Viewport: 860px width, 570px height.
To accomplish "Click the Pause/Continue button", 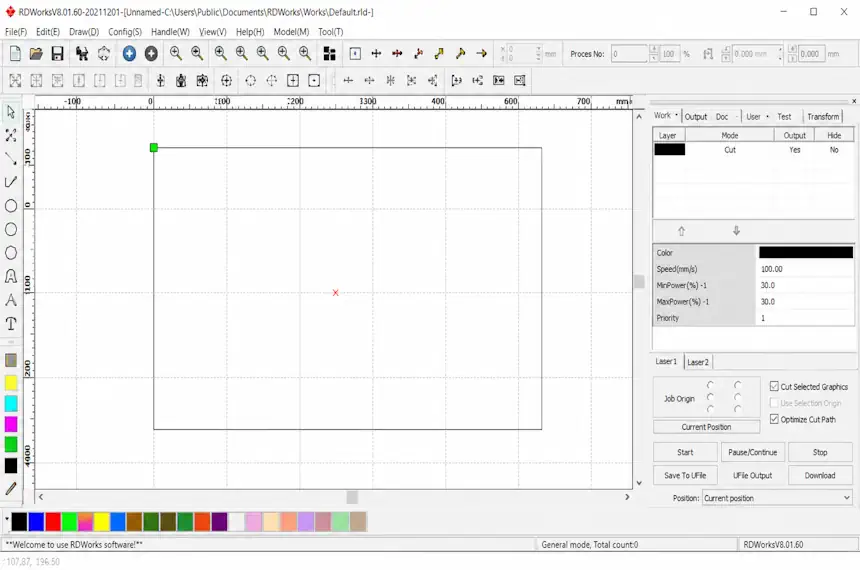I will click(752, 452).
